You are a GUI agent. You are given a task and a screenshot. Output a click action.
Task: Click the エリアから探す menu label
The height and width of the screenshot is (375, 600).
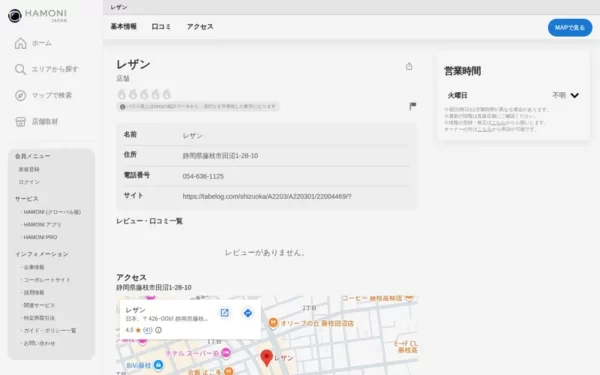coord(55,69)
